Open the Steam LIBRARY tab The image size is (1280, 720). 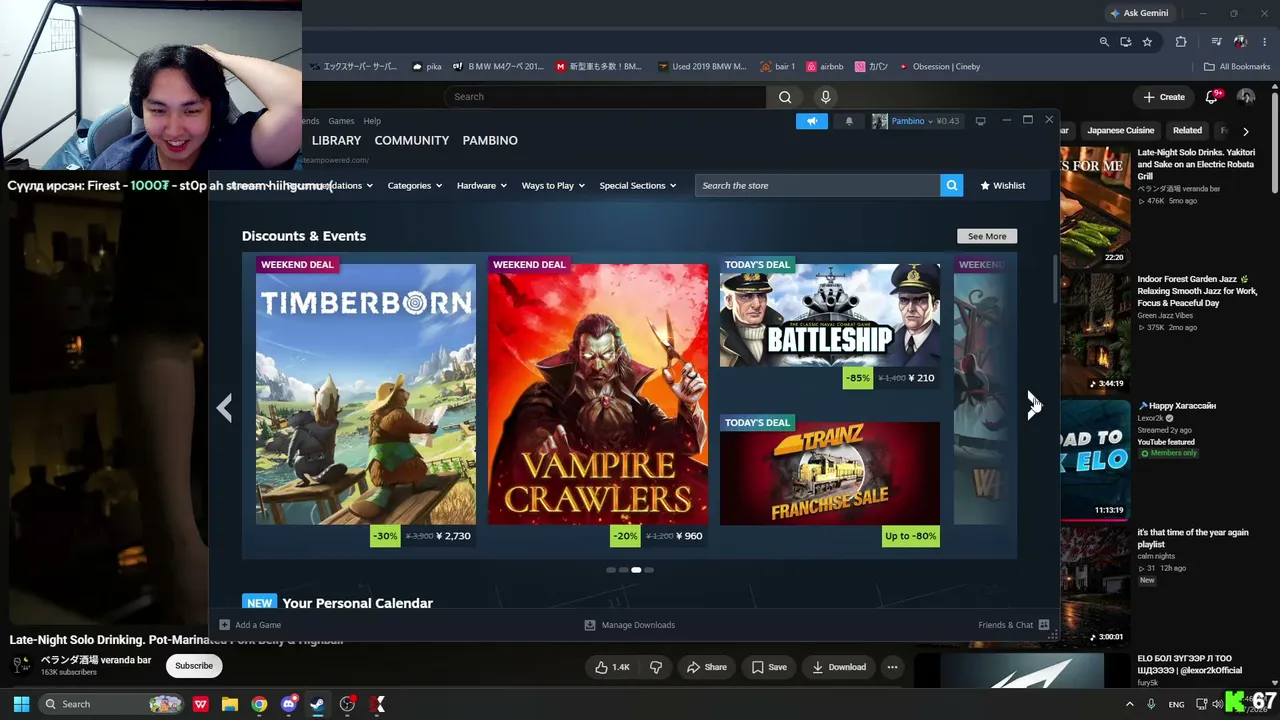[336, 140]
